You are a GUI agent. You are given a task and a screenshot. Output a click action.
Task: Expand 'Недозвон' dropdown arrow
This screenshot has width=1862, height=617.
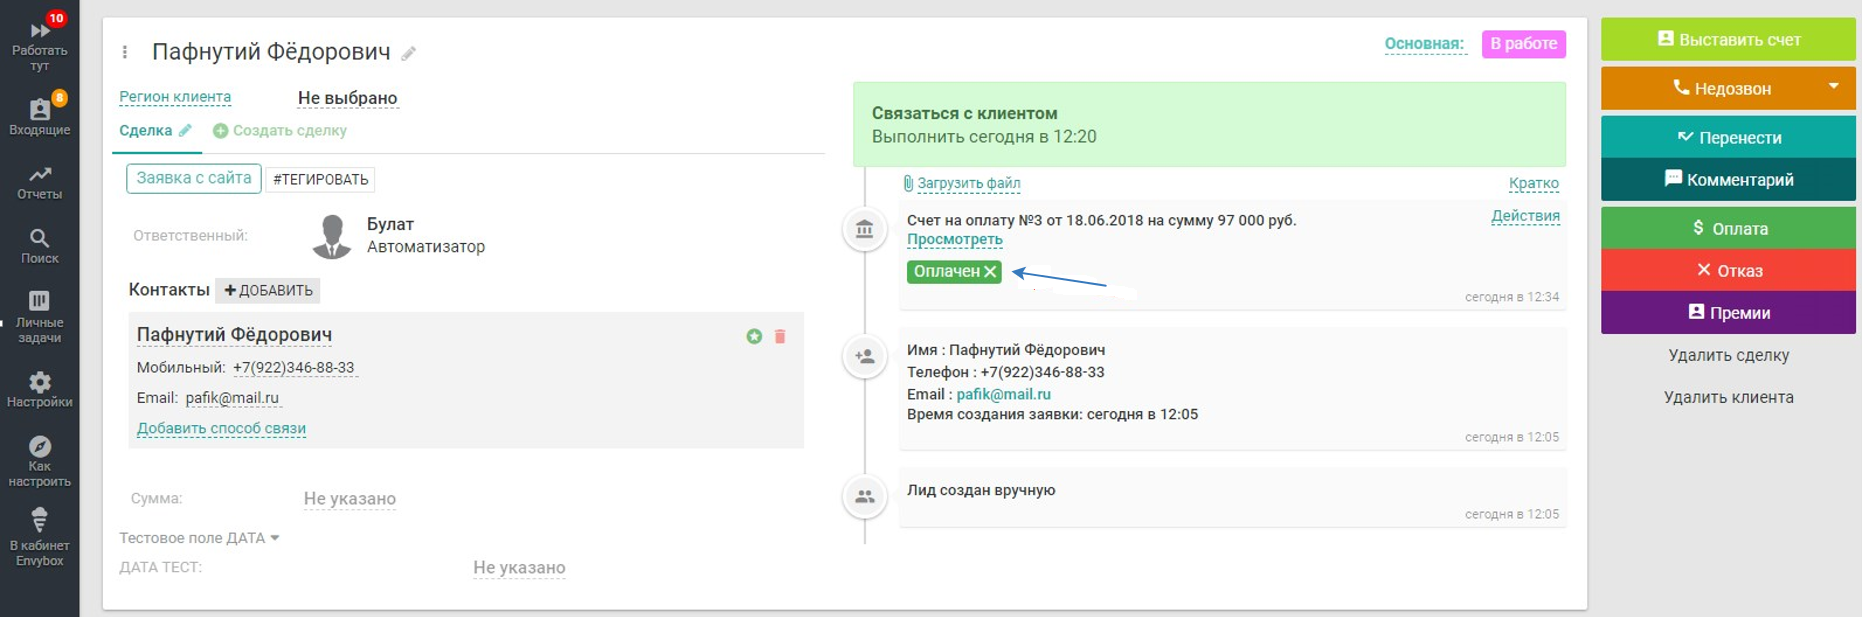tap(1834, 87)
